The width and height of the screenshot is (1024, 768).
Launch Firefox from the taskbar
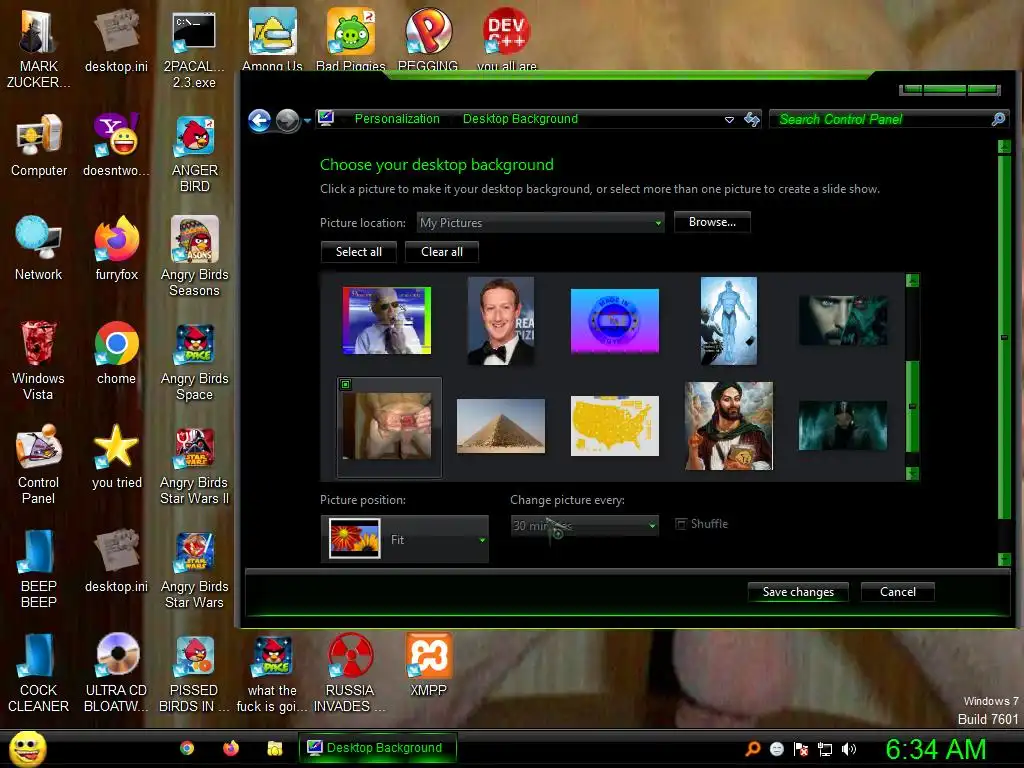231,748
